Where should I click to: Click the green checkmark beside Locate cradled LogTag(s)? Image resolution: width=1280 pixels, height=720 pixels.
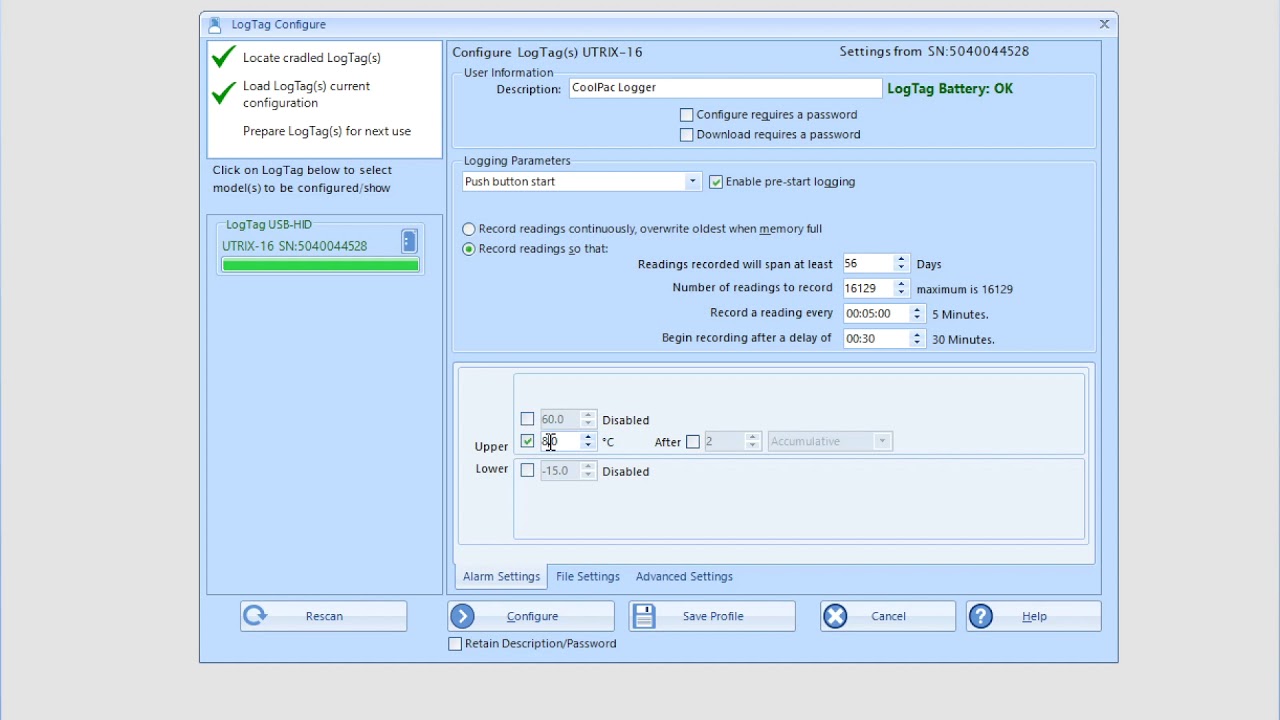(224, 57)
